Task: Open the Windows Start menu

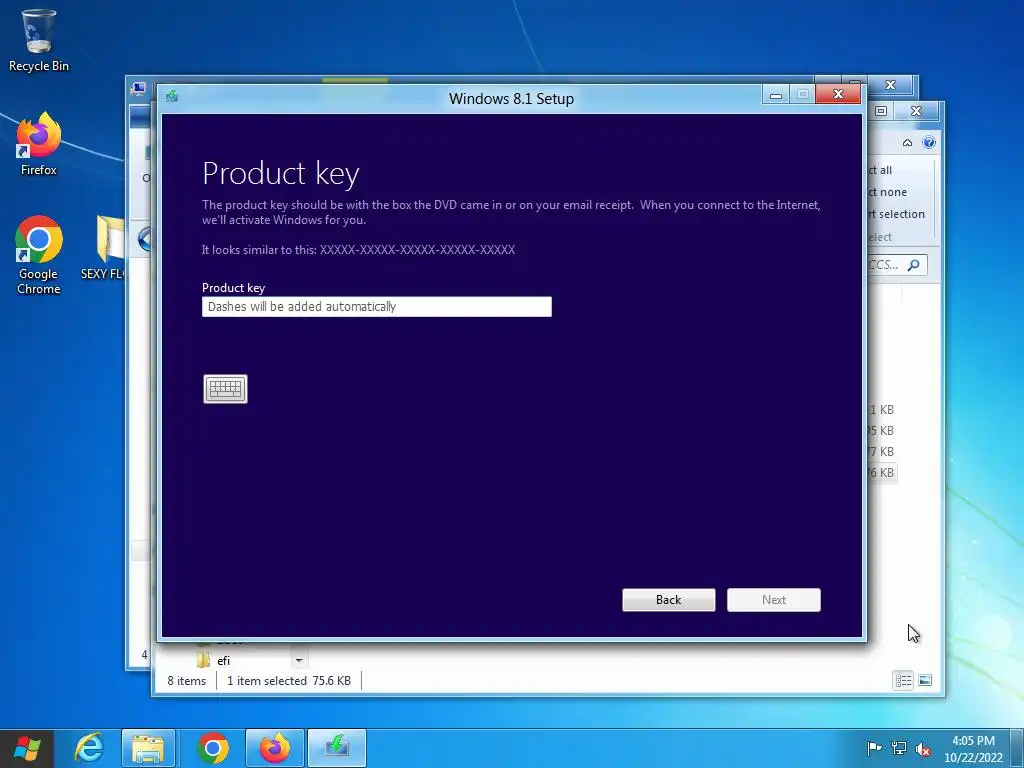Action: [27, 748]
